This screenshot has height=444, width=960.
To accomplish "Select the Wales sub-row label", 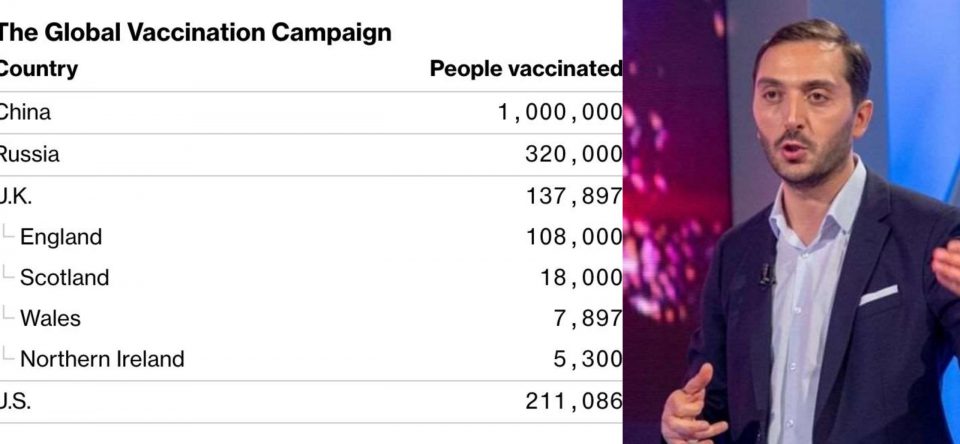I will click(50, 318).
